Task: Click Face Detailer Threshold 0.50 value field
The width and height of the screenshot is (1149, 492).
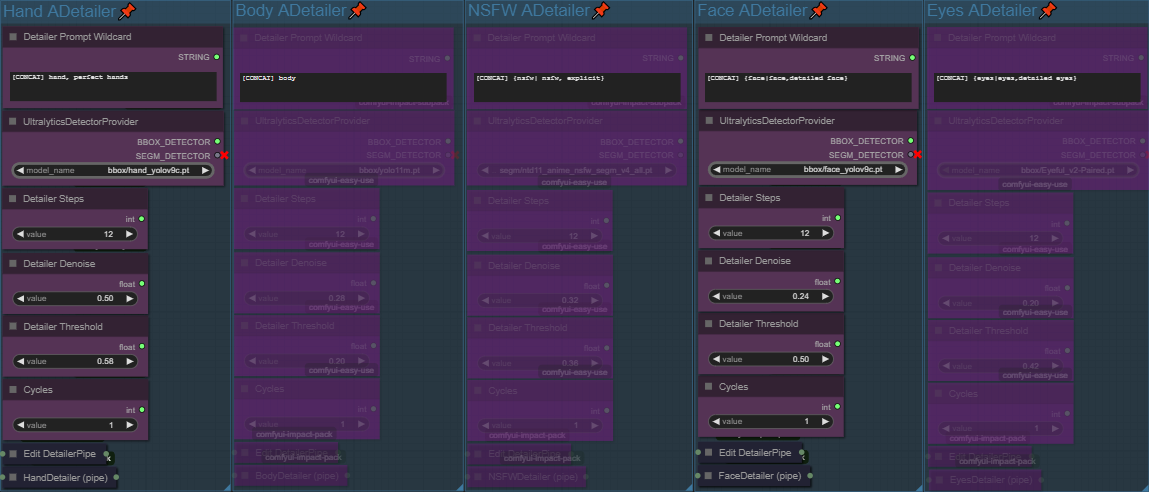Action: coord(771,359)
